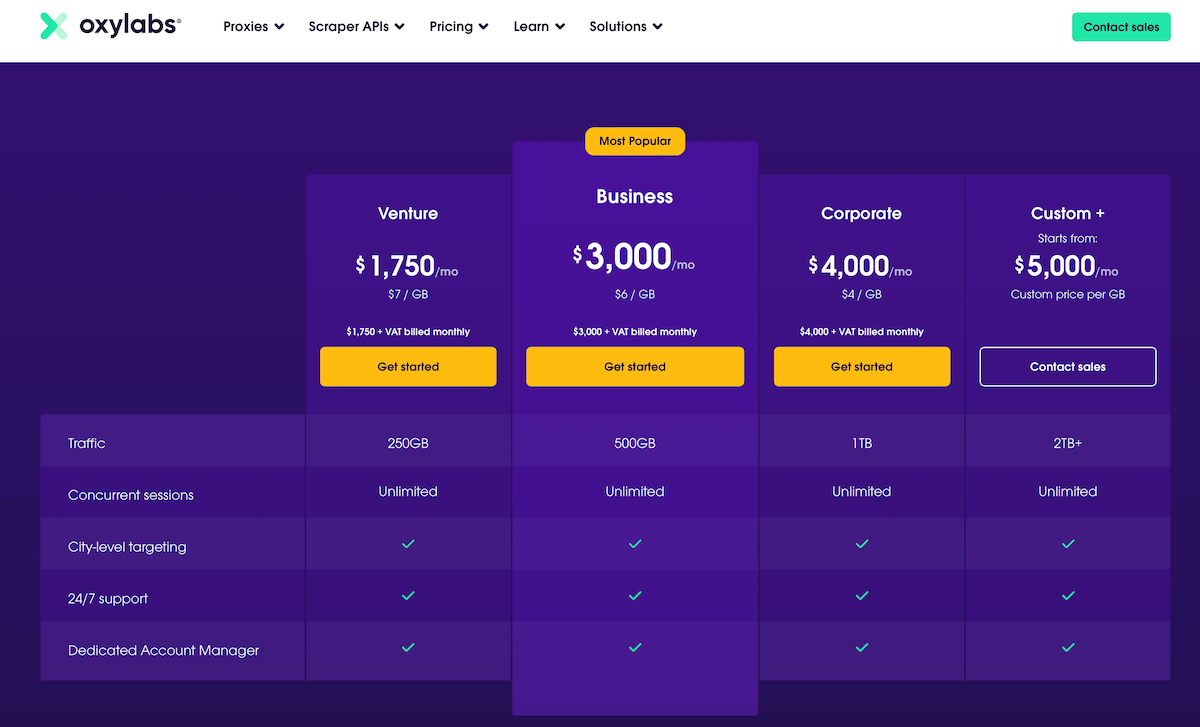Click the Custom + plan title
1200x727 pixels.
click(1068, 213)
